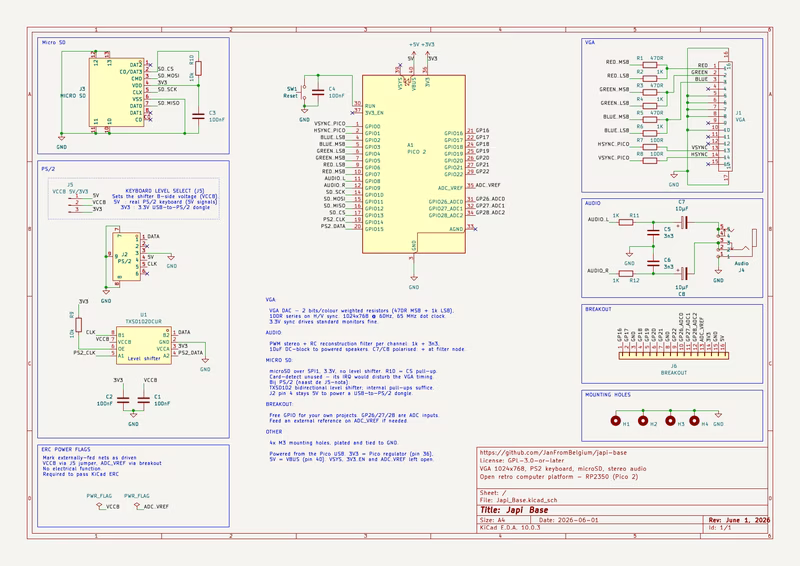800x566 pixels.
Task: Click the 'MOUNTING HOLES' section title
Action: coord(608,395)
